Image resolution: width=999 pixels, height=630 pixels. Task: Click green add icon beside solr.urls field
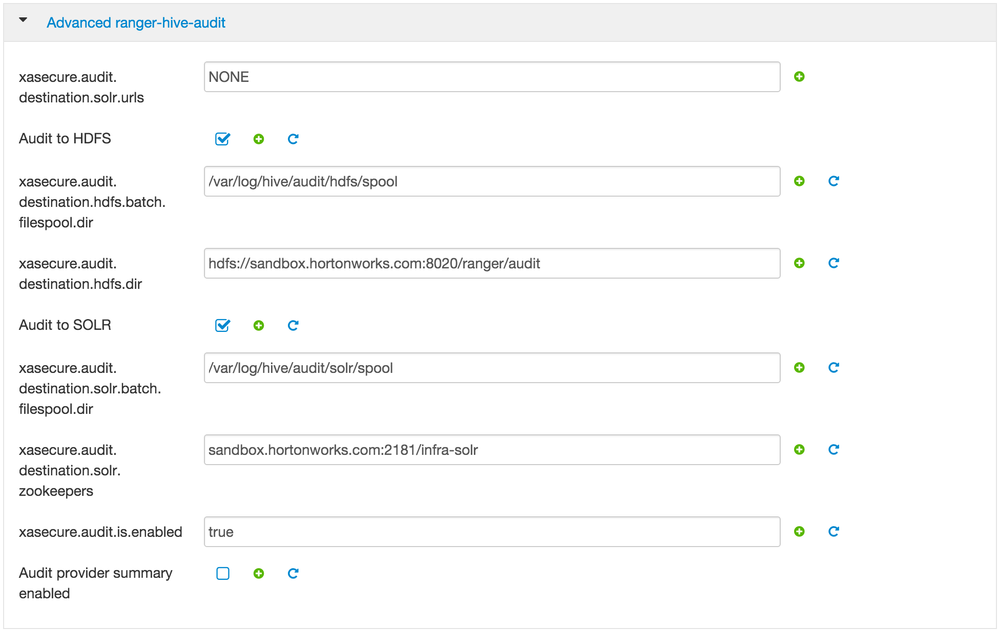[x=799, y=77]
